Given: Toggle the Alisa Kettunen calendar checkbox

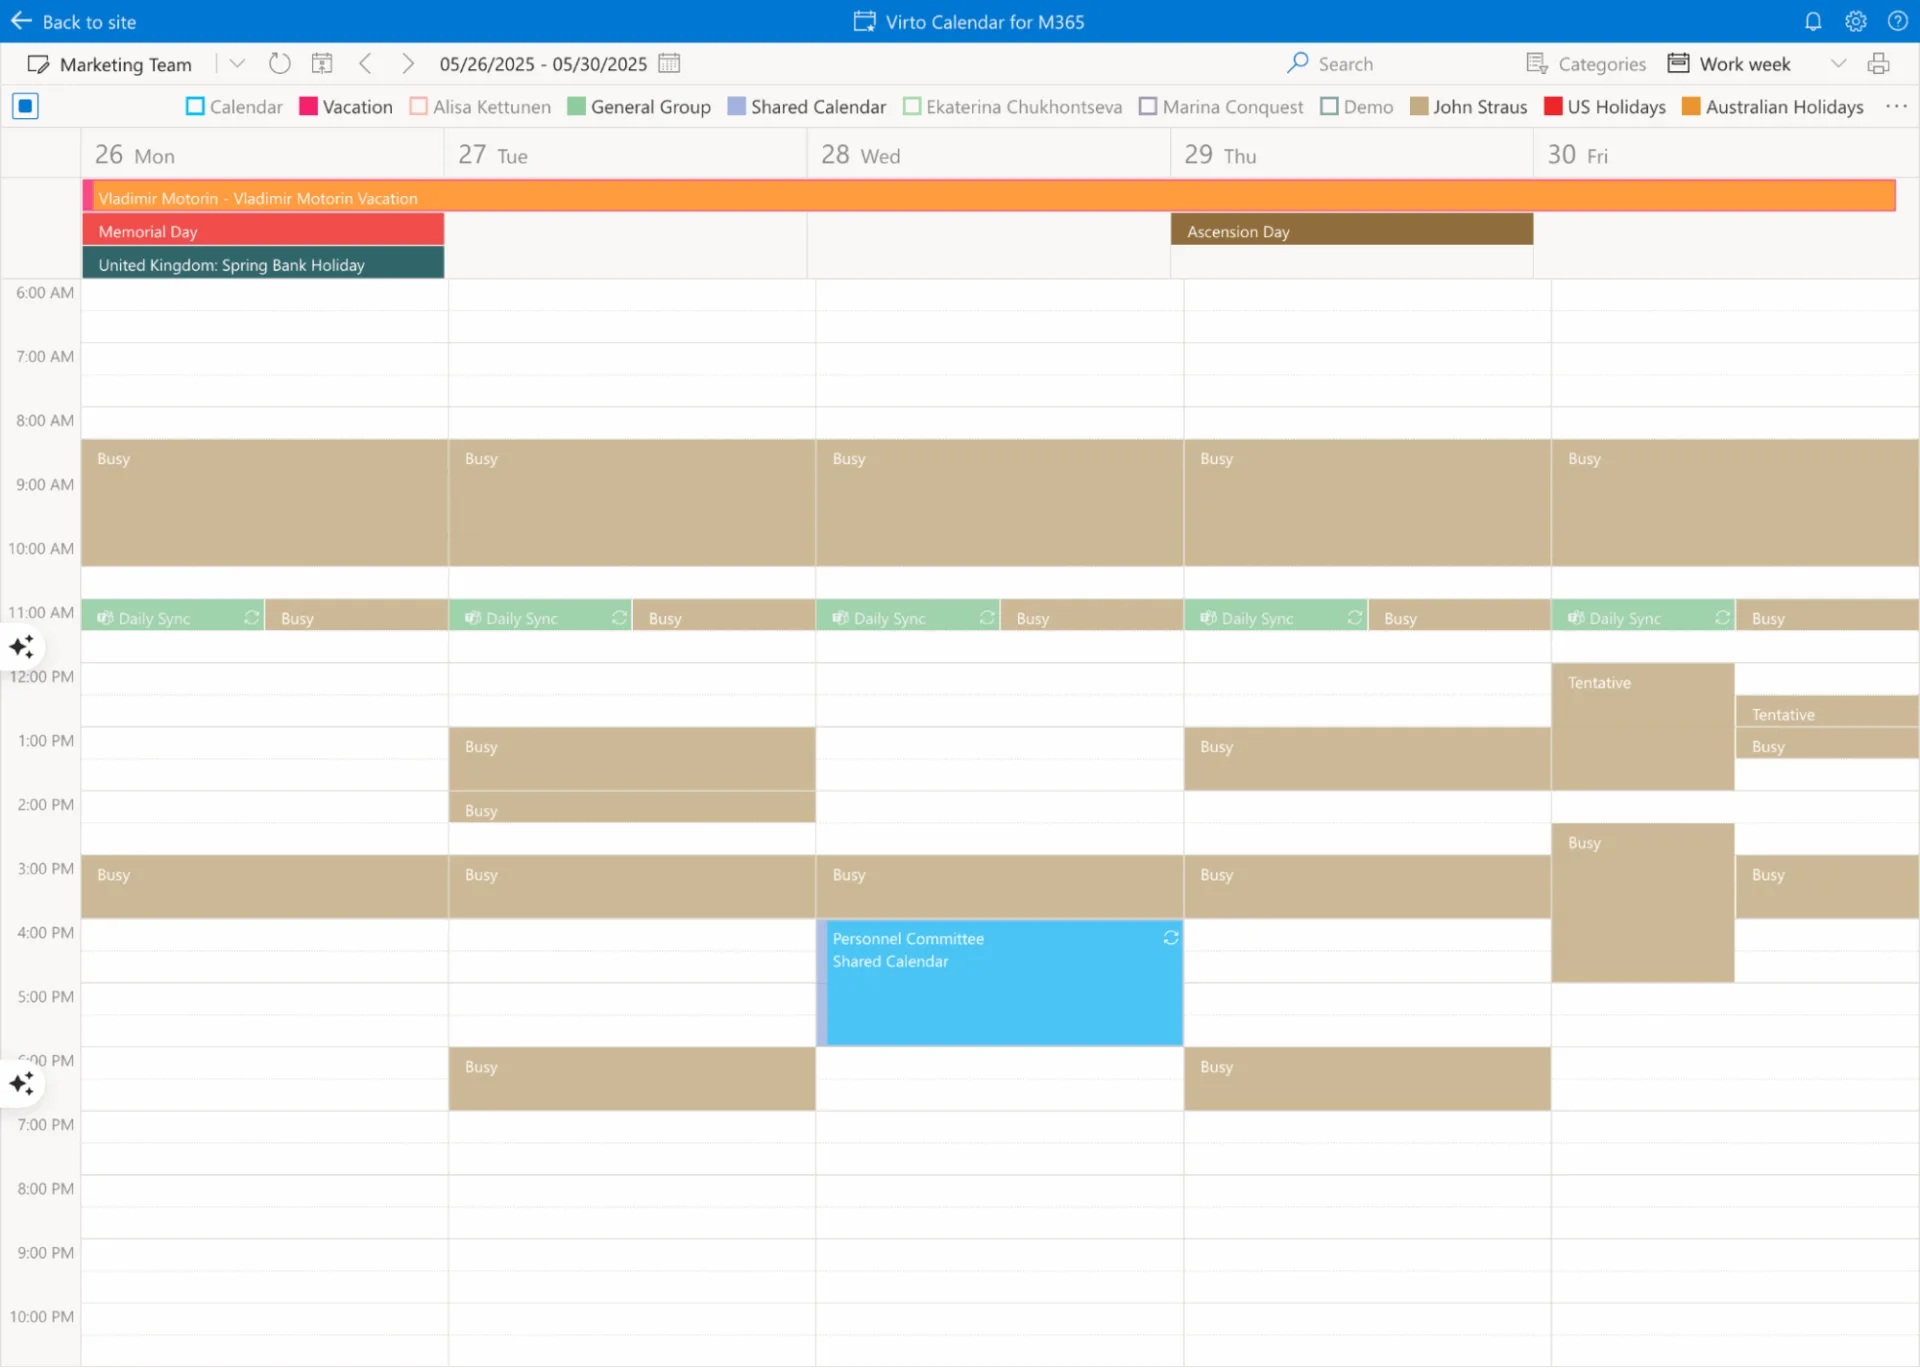Looking at the screenshot, I should (x=418, y=106).
